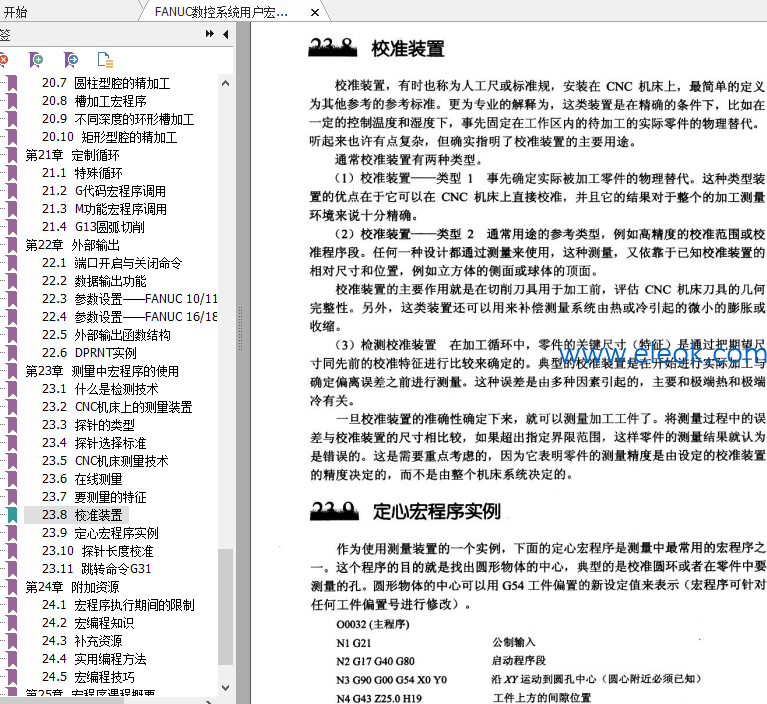Jump to chapter 第22章 外部输出
This screenshot has width=767, height=704.
coord(72,245)
